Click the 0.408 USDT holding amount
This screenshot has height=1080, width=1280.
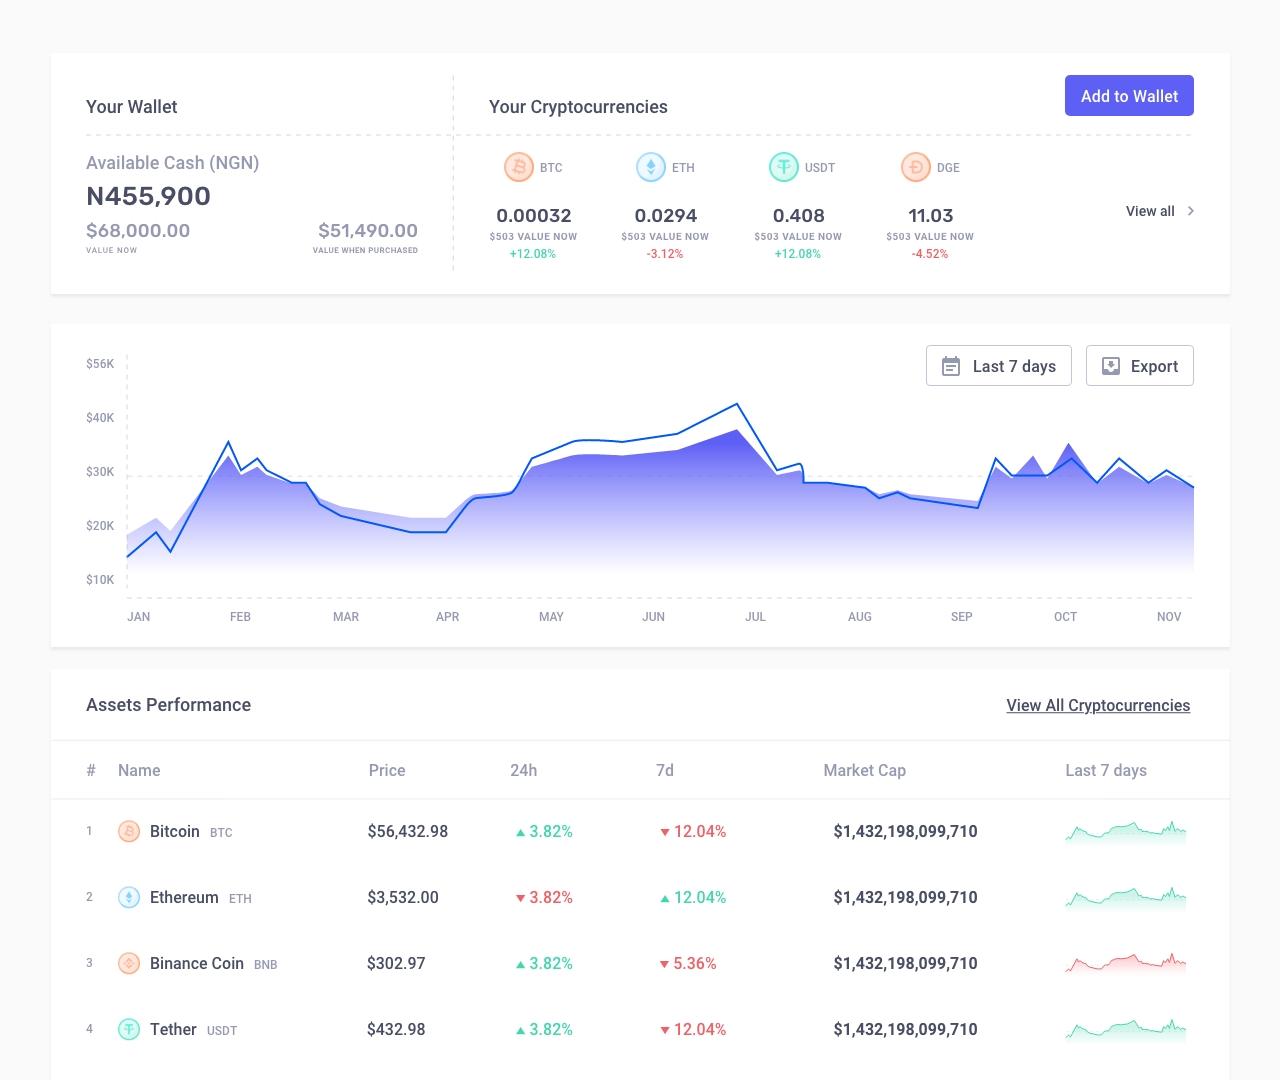(x=799, y=215)
